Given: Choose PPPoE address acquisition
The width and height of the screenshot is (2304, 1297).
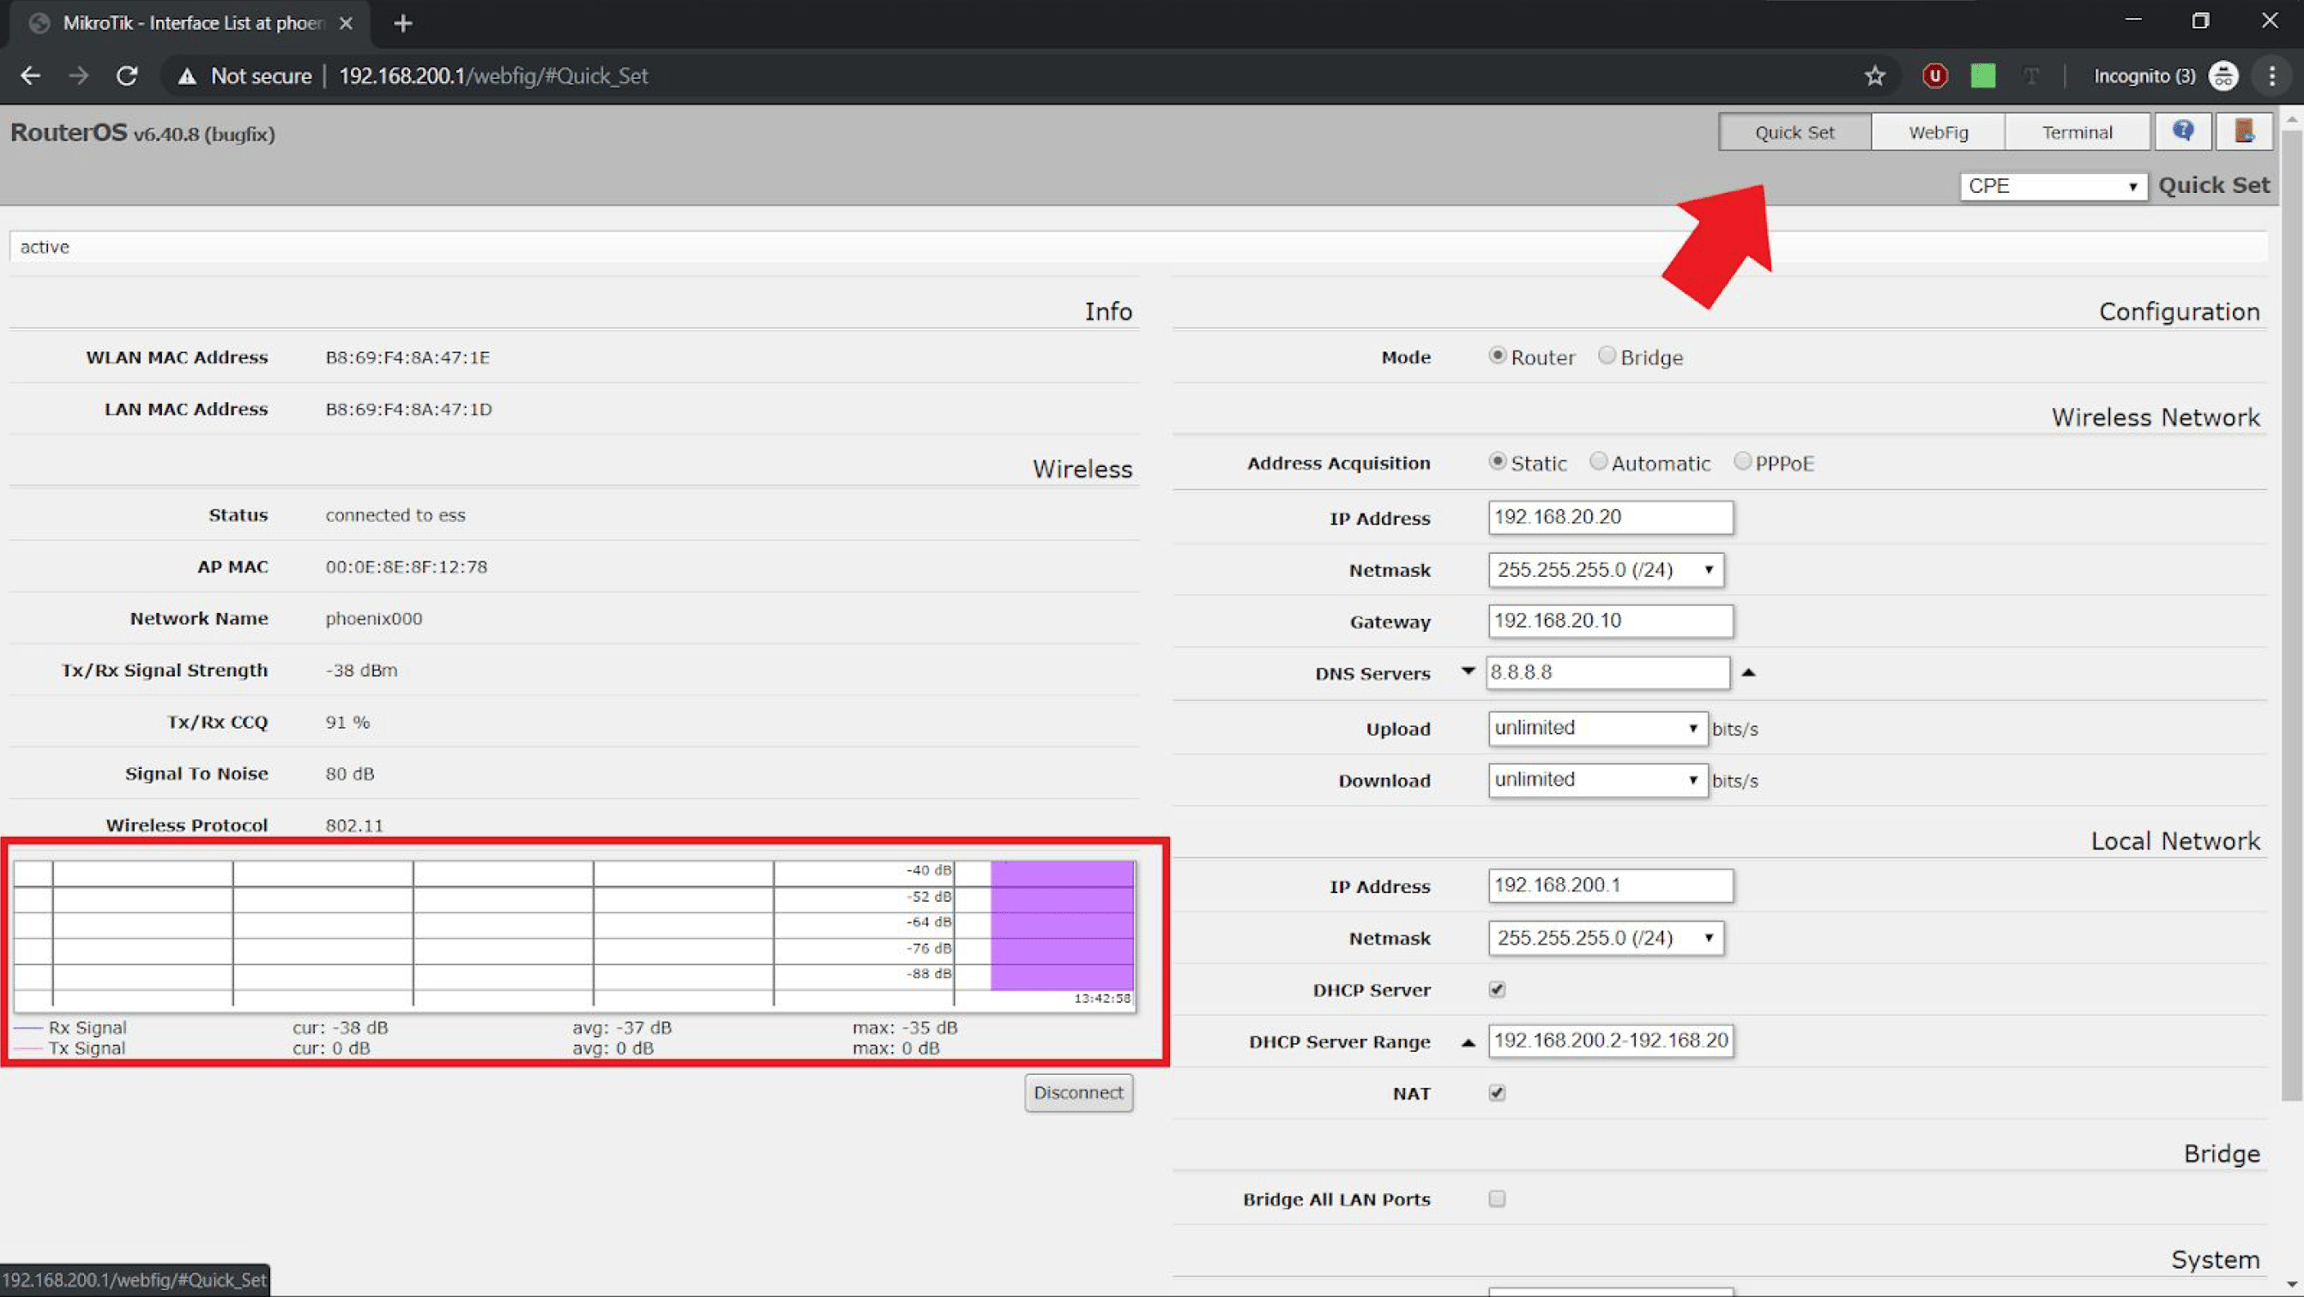Looking at the screenshot, I should 1742,462.
